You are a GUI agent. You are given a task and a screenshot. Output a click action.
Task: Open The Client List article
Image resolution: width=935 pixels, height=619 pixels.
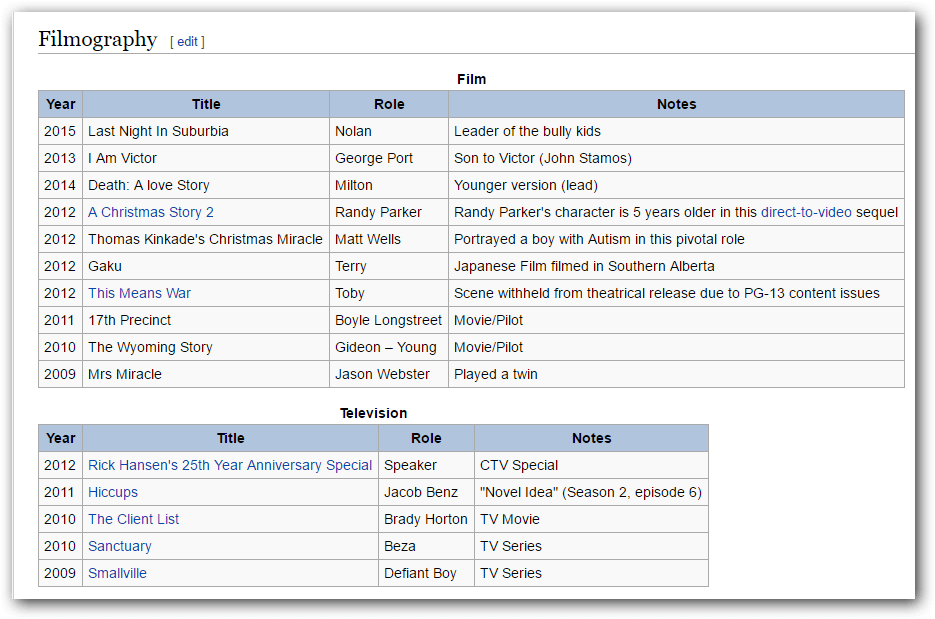tap(133, 519)
